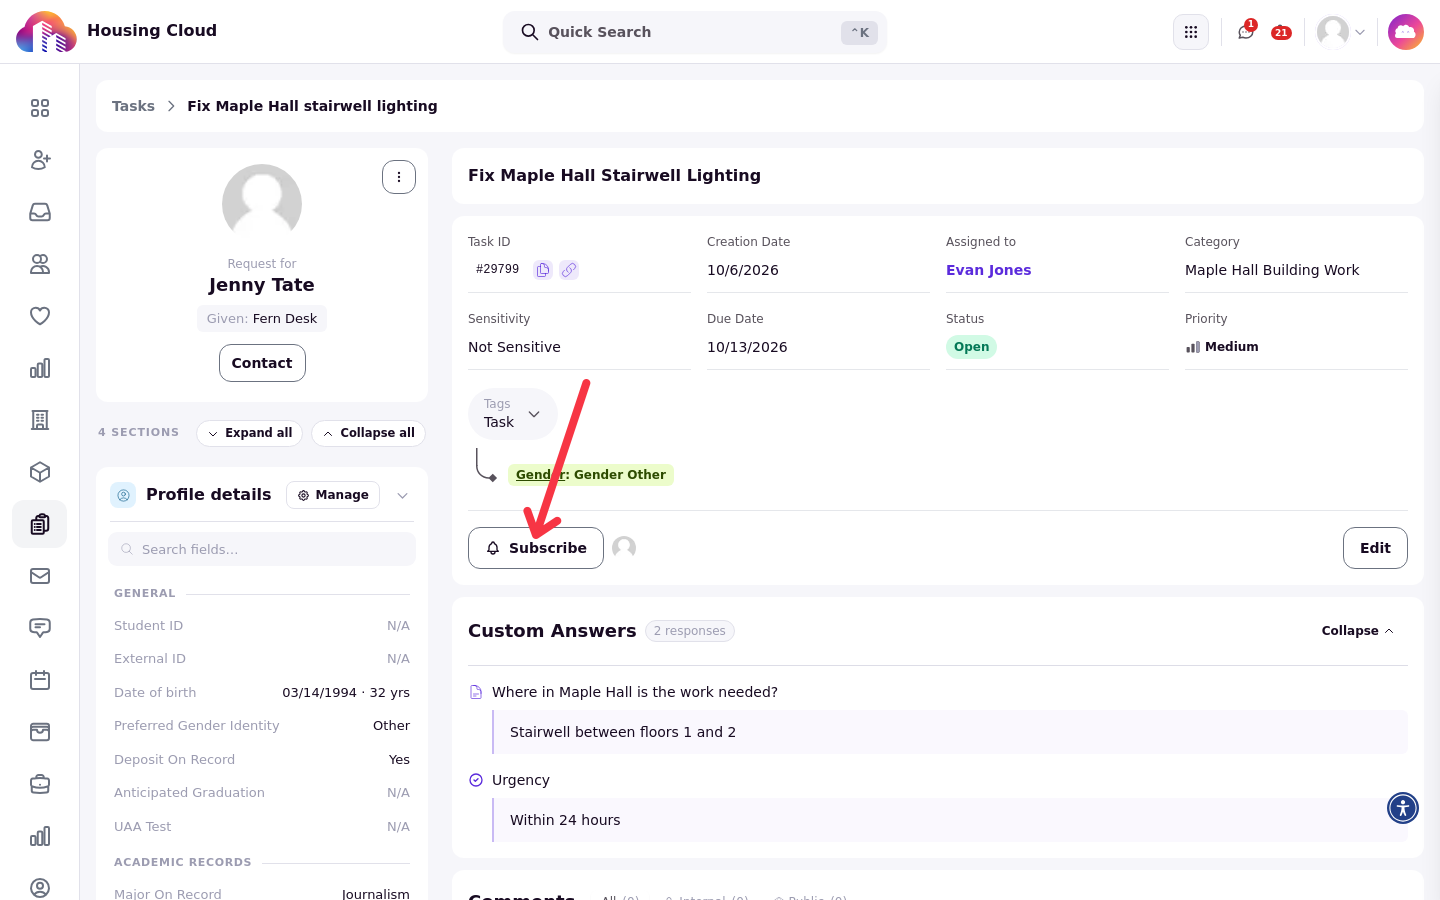Viewport: 1440px width, 900px height.
Task: Click the heart icon in sidebar
Action: click(x=40, y=316)
